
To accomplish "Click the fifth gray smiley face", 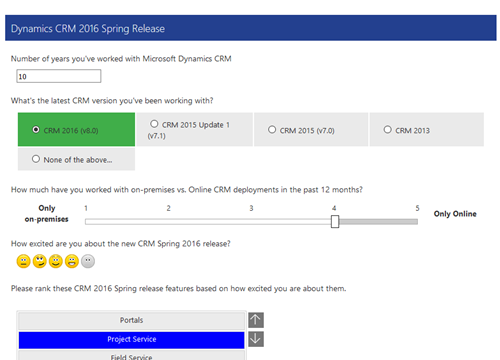I will click(88, 261).
